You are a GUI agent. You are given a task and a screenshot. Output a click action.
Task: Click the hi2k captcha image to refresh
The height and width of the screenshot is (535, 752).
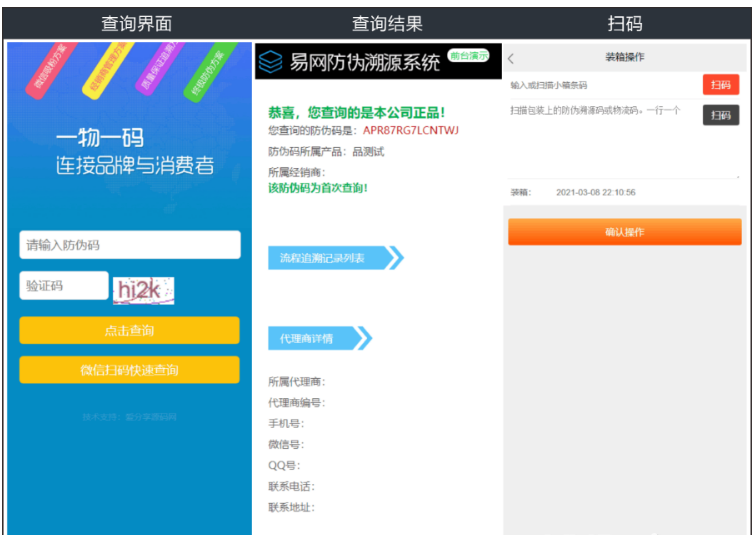pyautogui.click(x=144, y=290)
